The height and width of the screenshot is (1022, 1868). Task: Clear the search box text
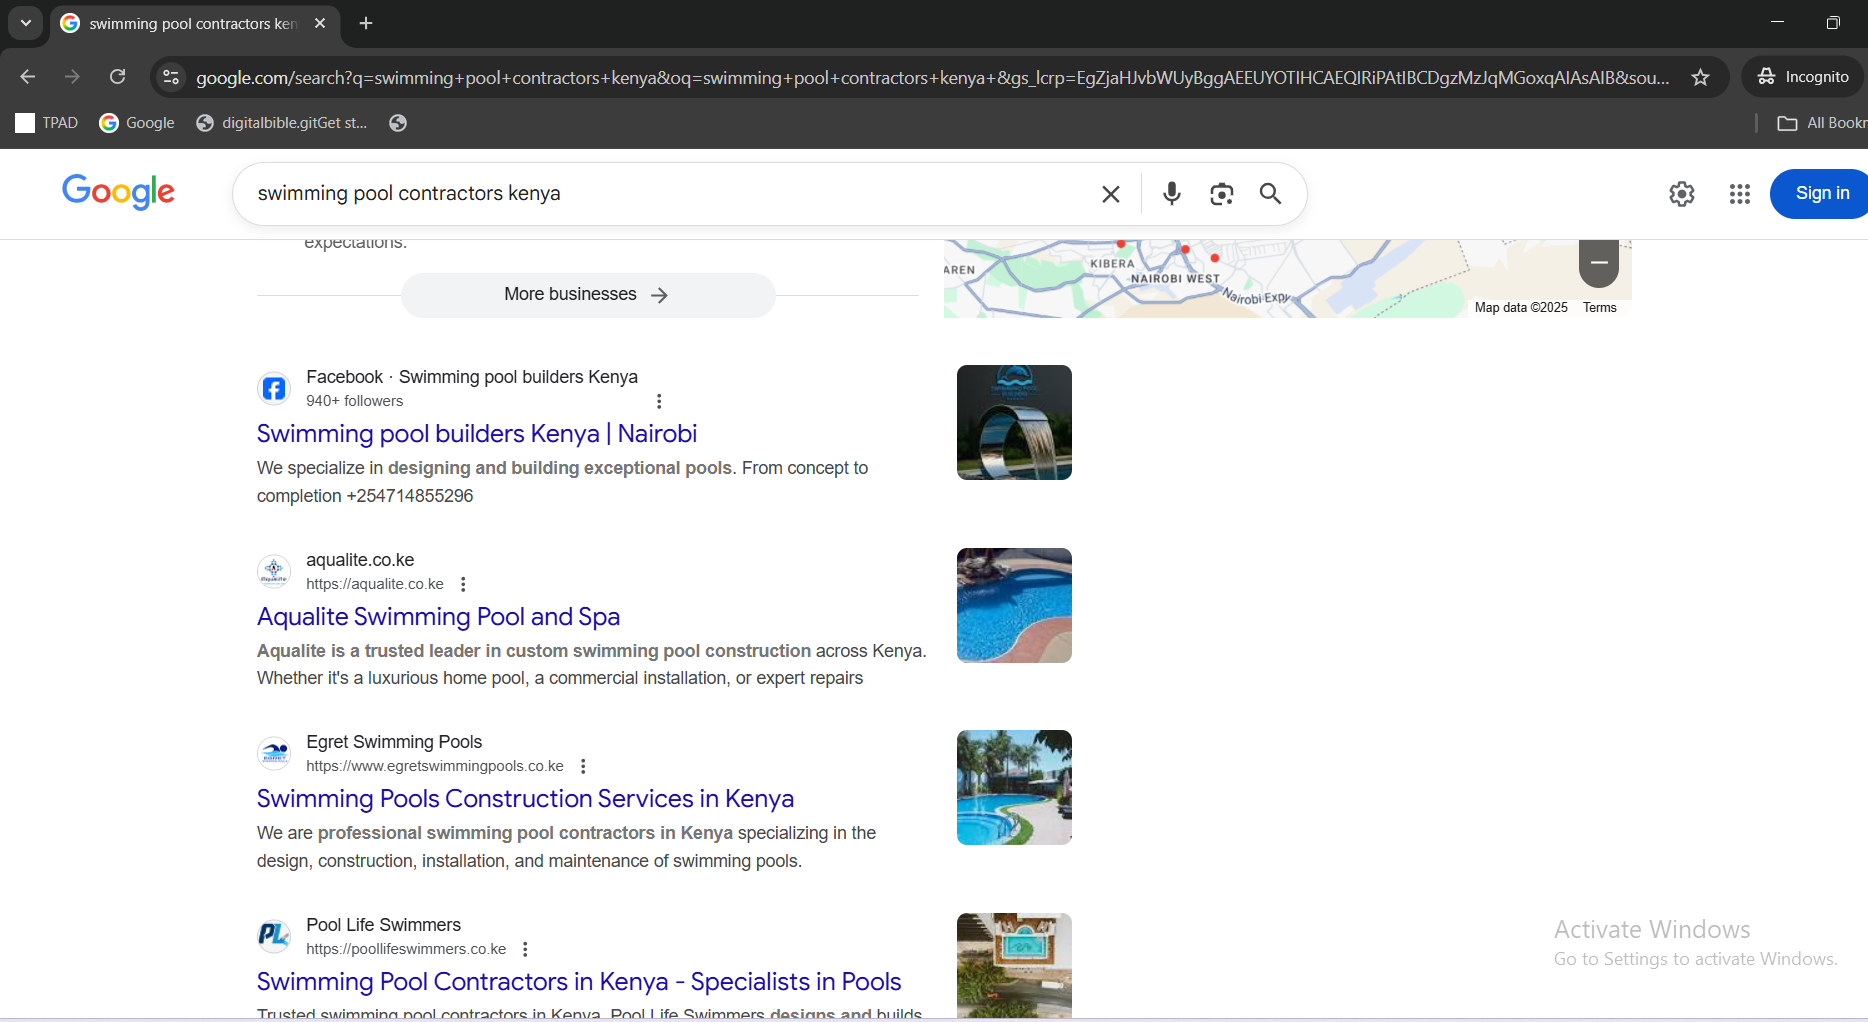coord(1110,194)
